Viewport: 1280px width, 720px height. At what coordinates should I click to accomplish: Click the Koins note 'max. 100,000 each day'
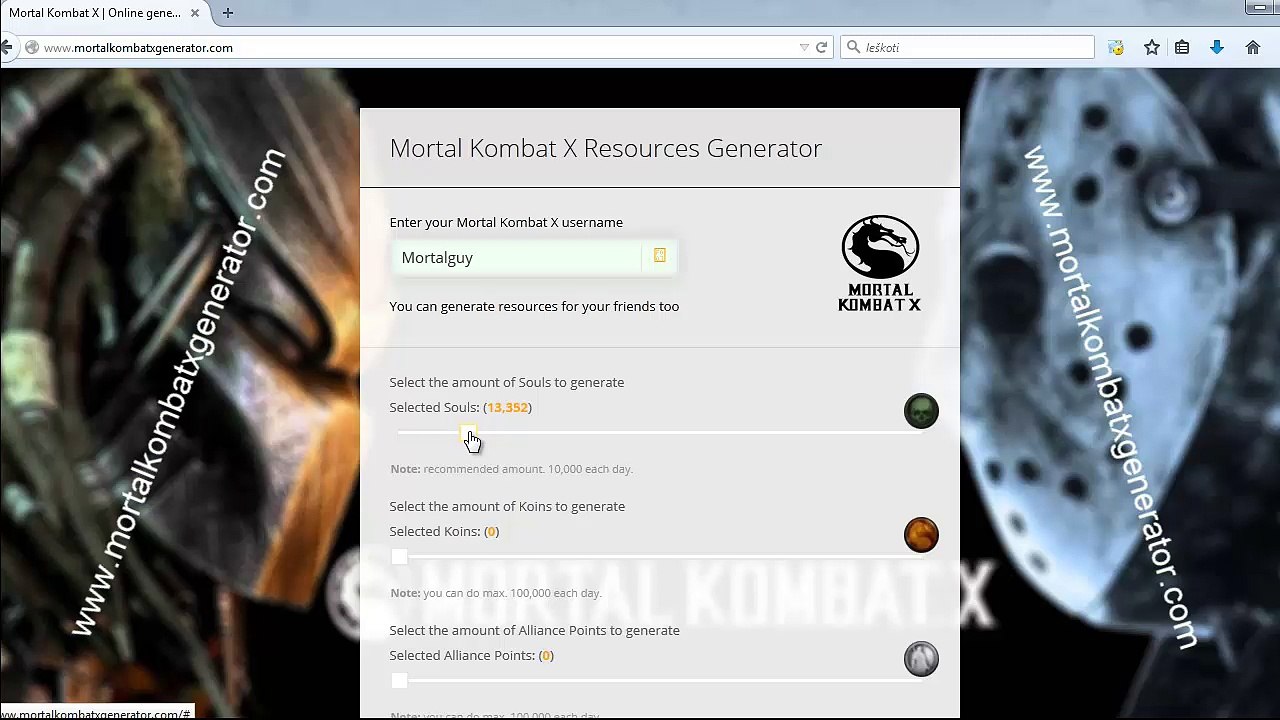(495, 593)
